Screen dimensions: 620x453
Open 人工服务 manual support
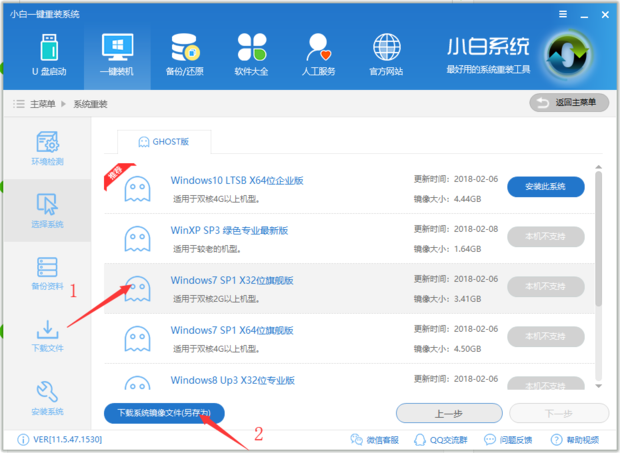[x=319, y=55]
